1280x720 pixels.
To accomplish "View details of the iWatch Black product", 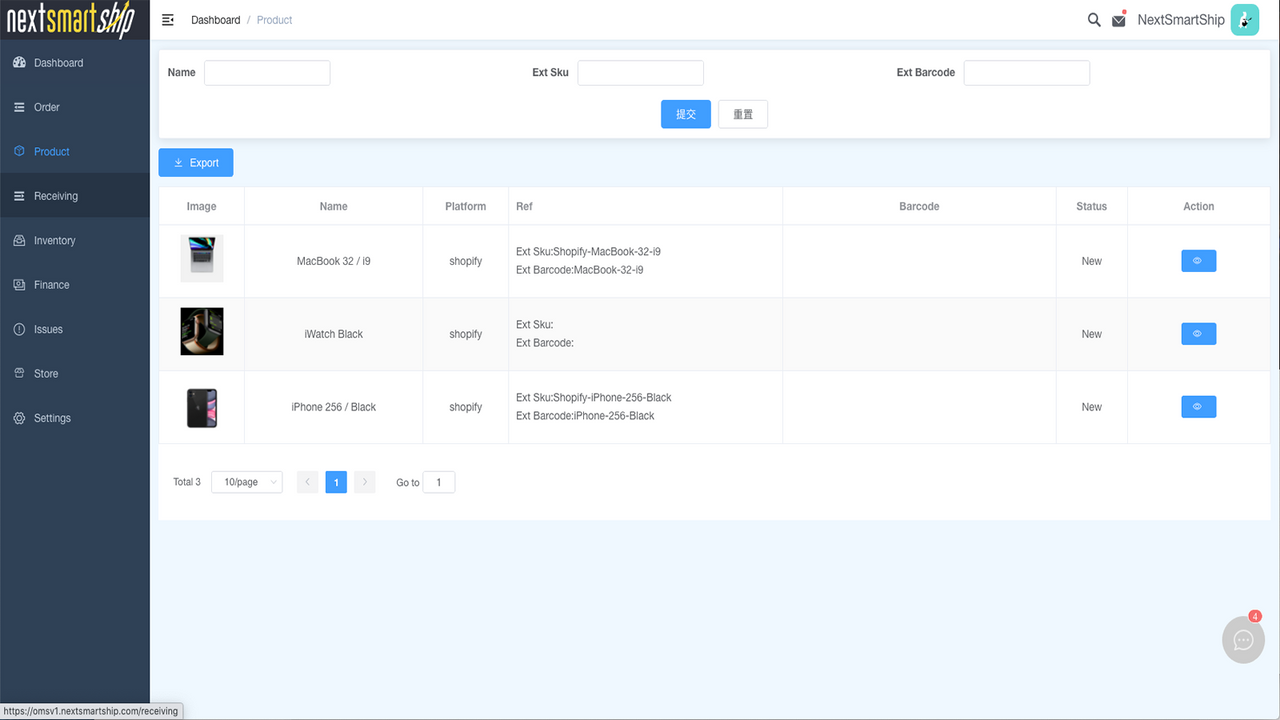I will pos(1198,333).
